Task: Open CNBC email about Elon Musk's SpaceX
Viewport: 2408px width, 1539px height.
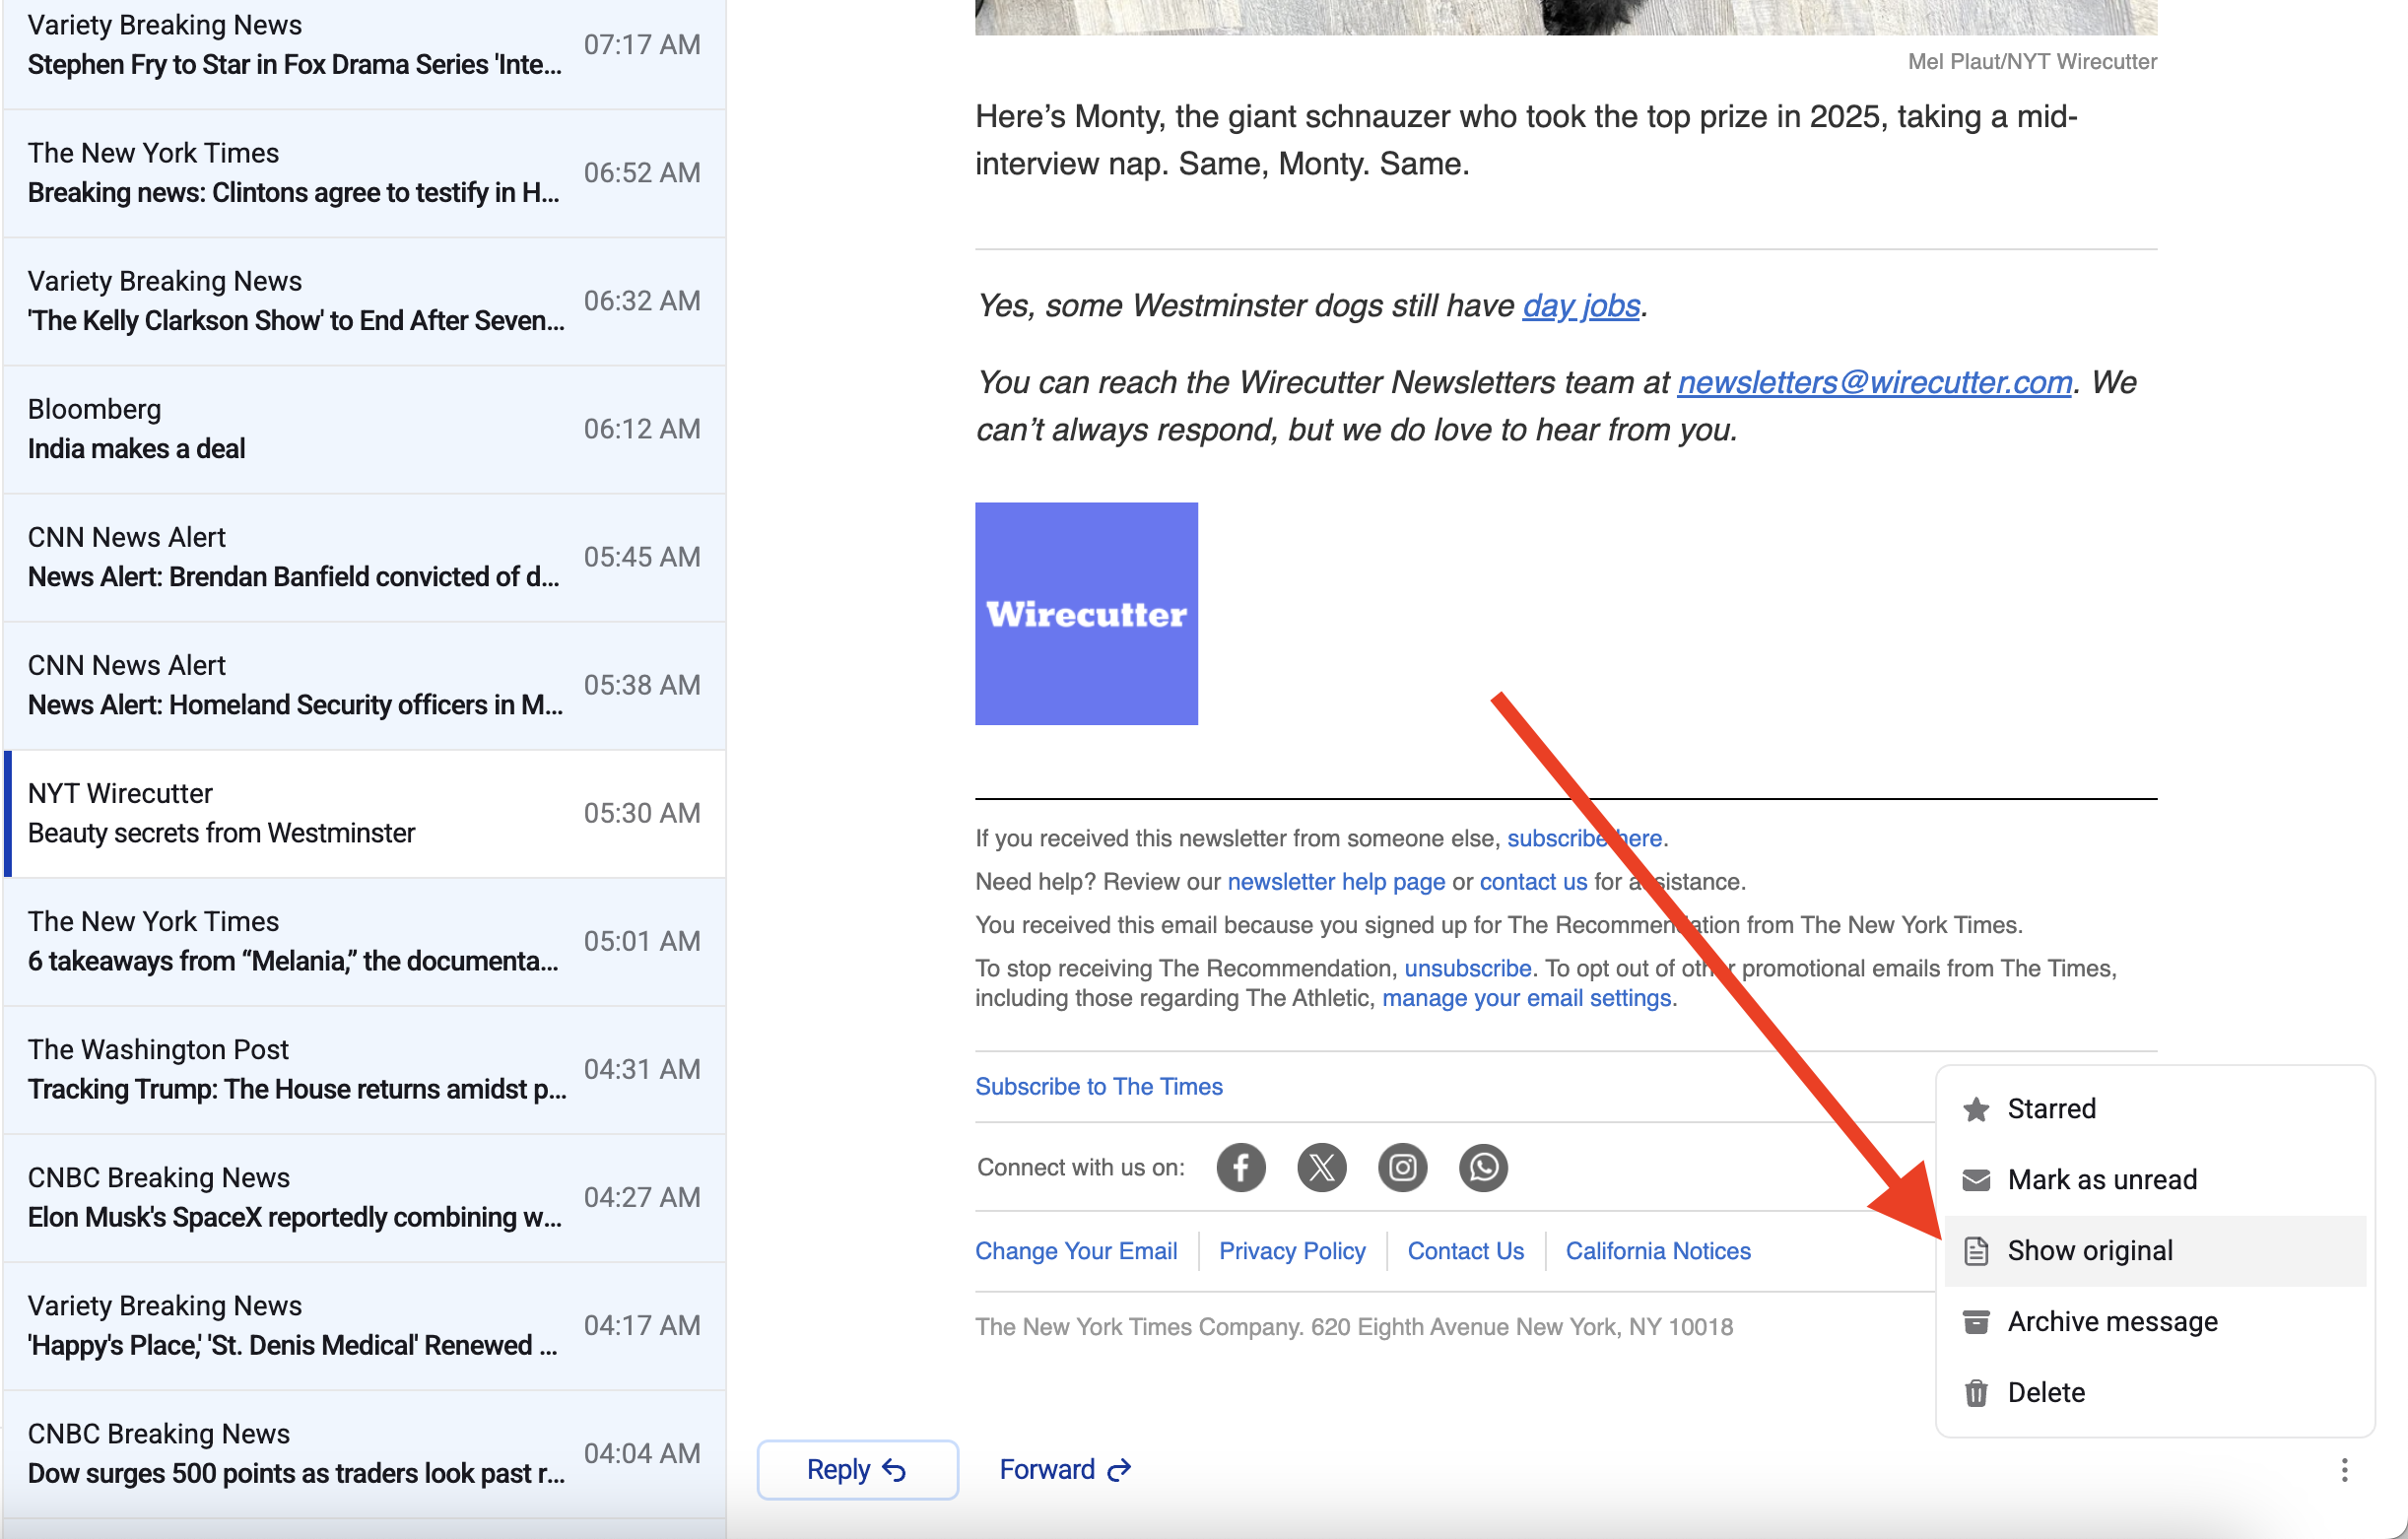Action: coord(364,1197)
